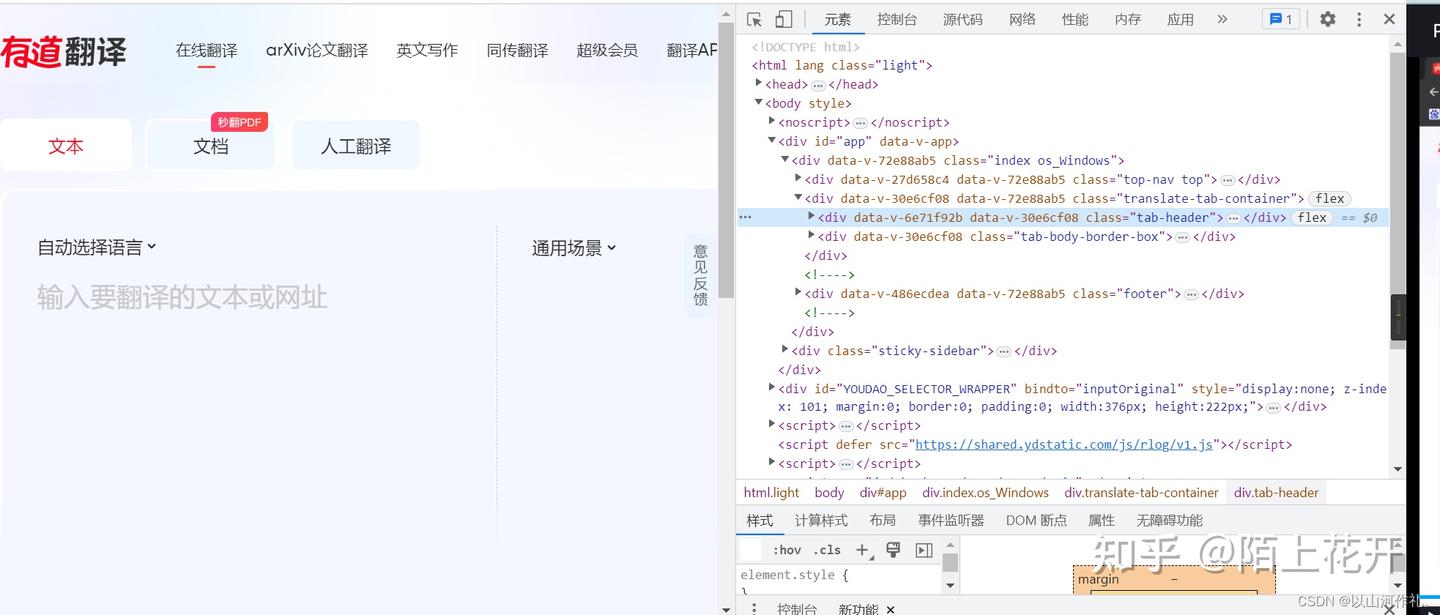Image resolution: width=1440 pixels, height=615 pixels.
Task: Expand the YOUDAO_SELECTOR_WRAPPER div node
Action: tap(771, 387)
